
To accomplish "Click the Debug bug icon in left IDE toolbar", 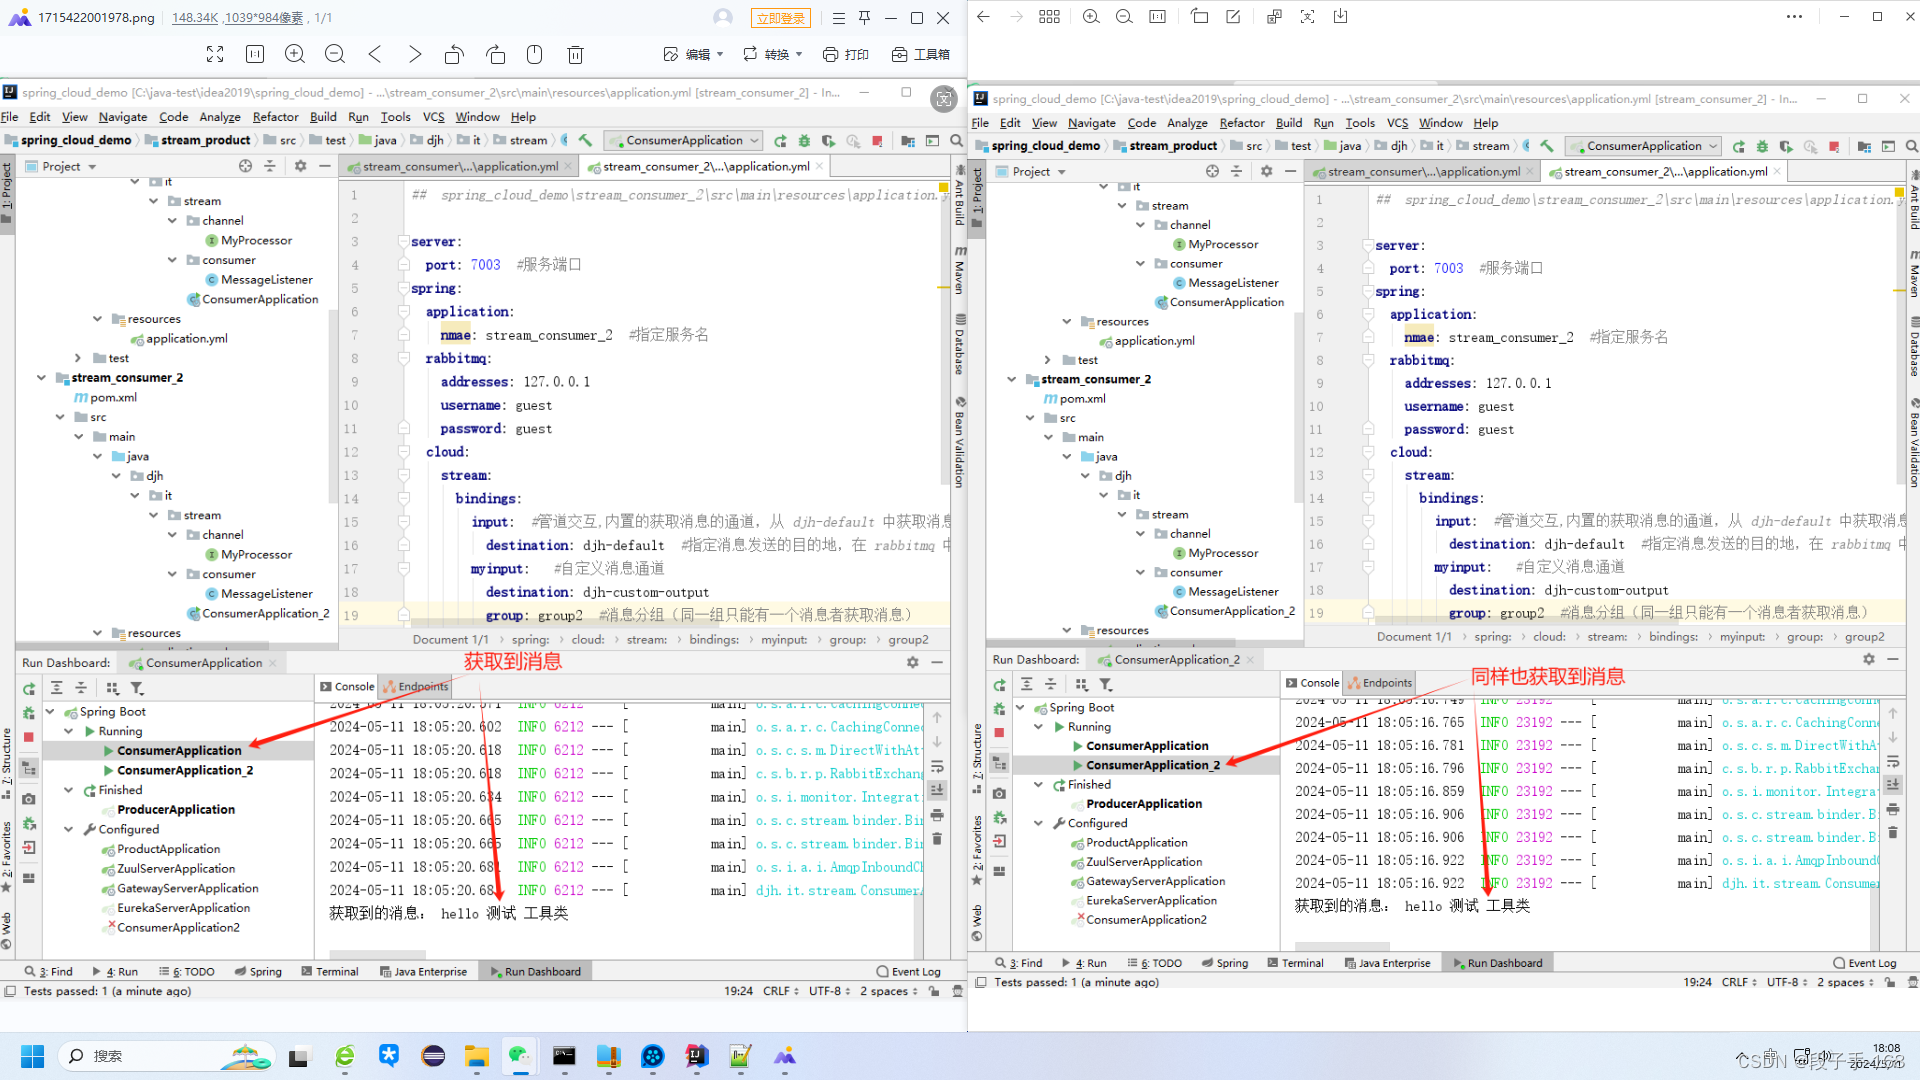I will [804, 141].
